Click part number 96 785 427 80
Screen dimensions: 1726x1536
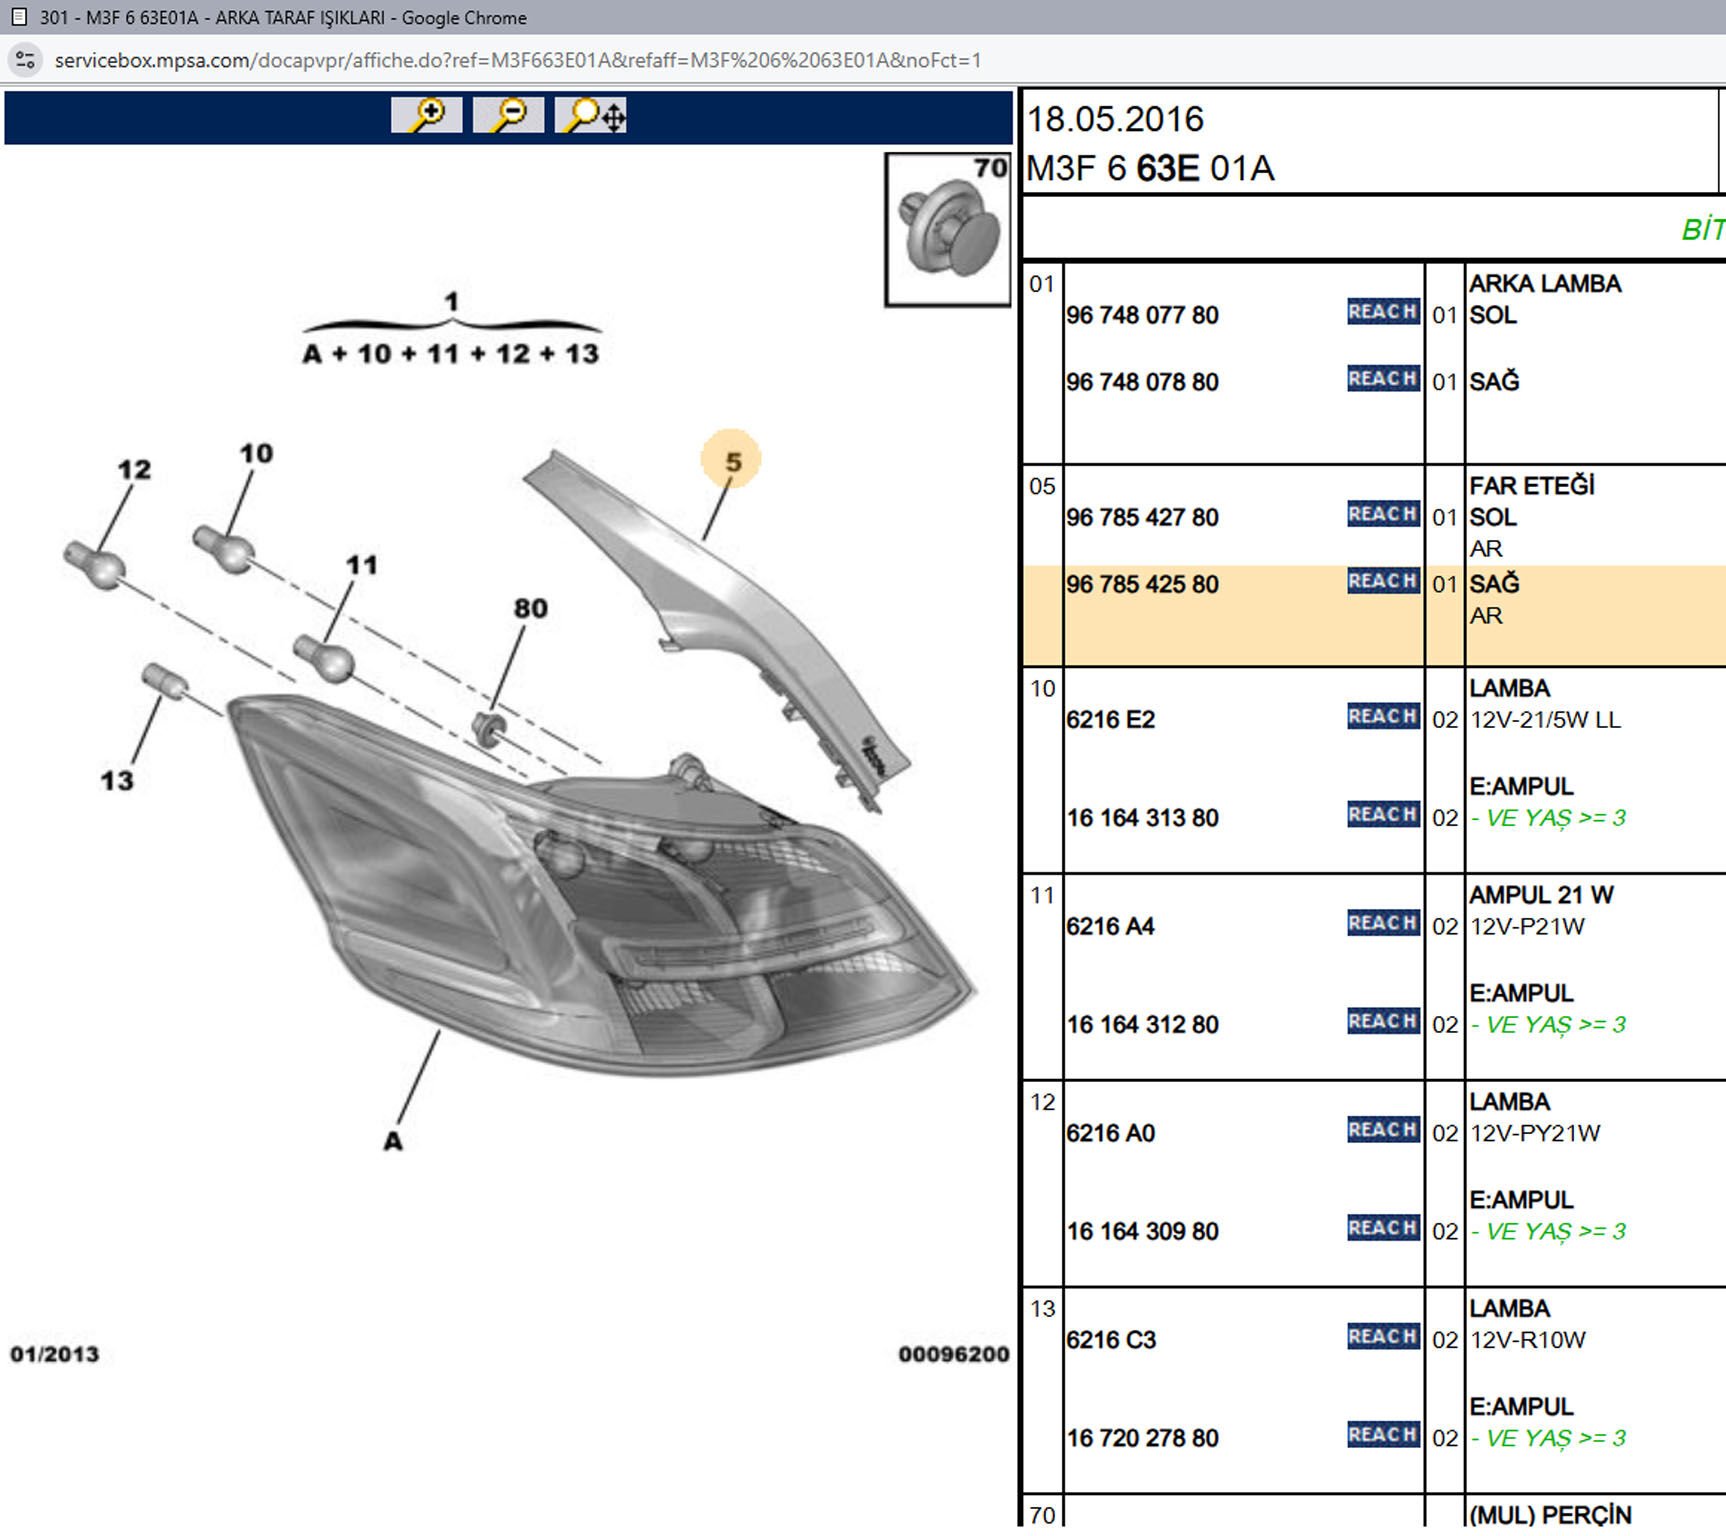[1142, 518]
